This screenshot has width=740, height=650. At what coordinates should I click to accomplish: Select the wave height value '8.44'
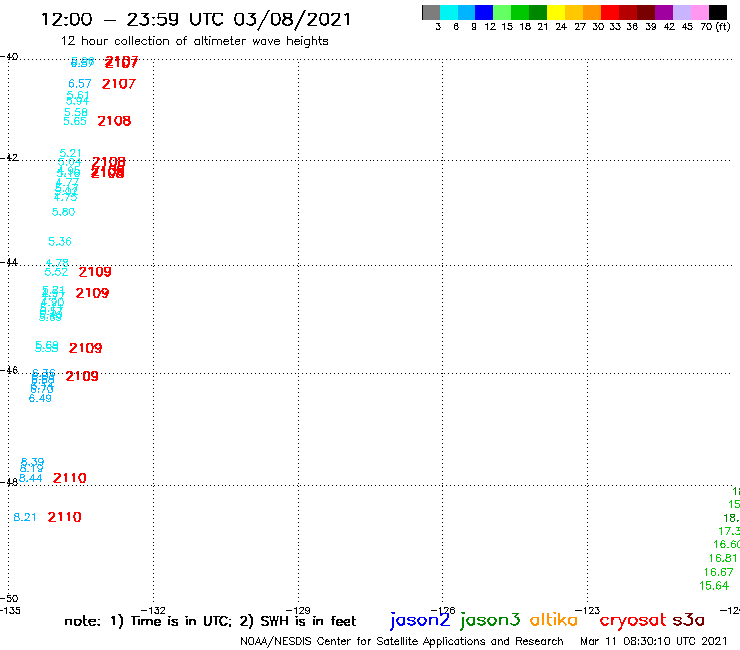(x=31, y=478)
